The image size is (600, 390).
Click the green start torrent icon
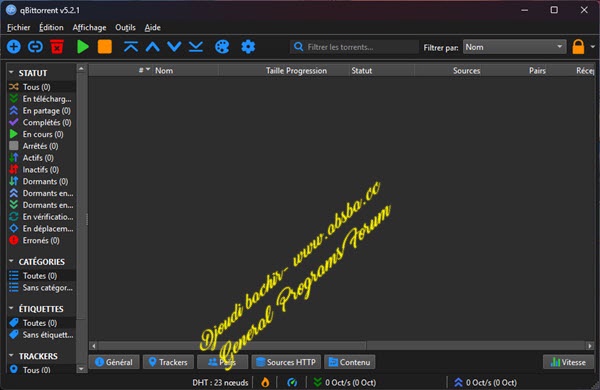click(82, 47)
